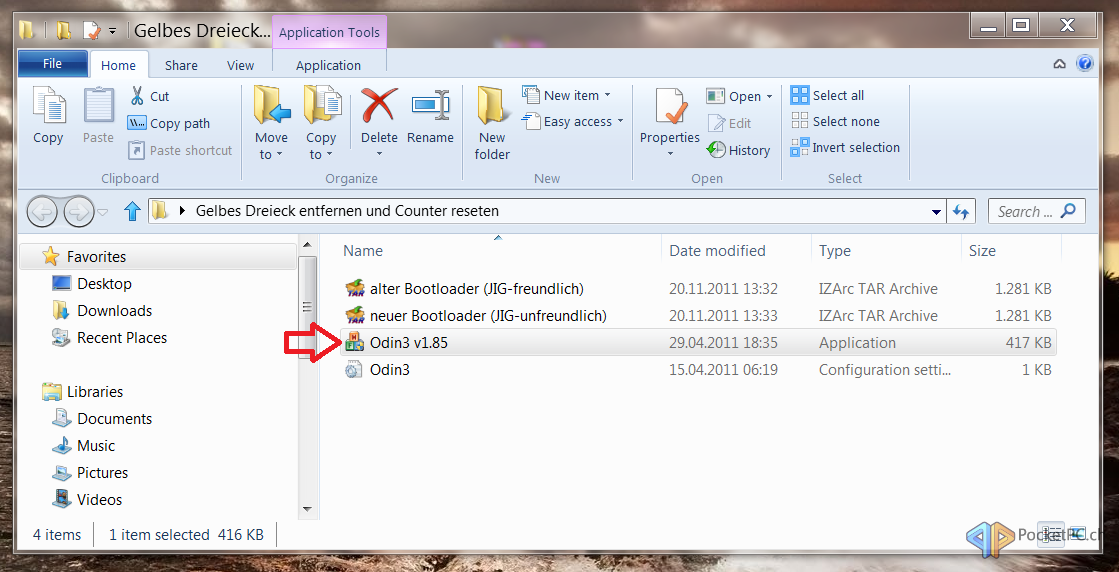Click Copy path in the ribbon
Image resolution: width=1119 pixels, height=572 pixels.
pos(169,123)
